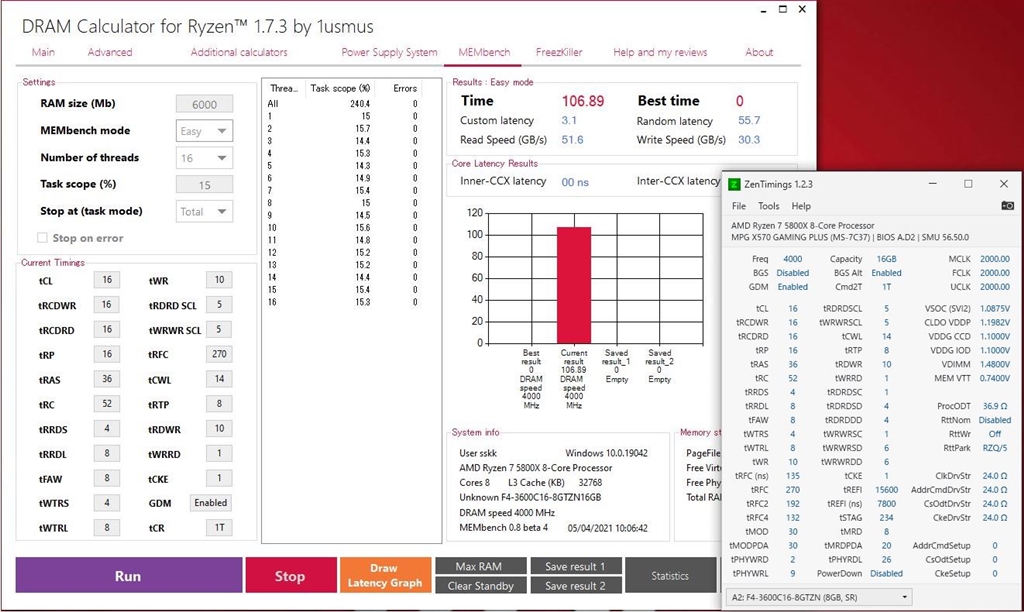Minimize the DRAM Calculator window
The image size is (1024, 612).
tap(763, 10)
